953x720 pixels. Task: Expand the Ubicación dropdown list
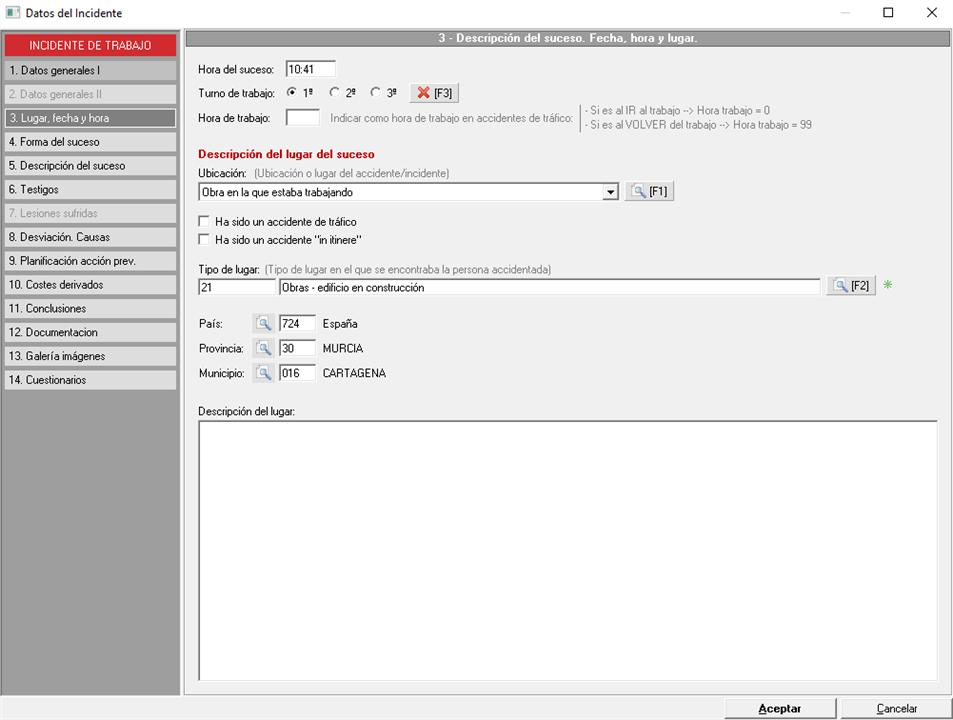610,192
